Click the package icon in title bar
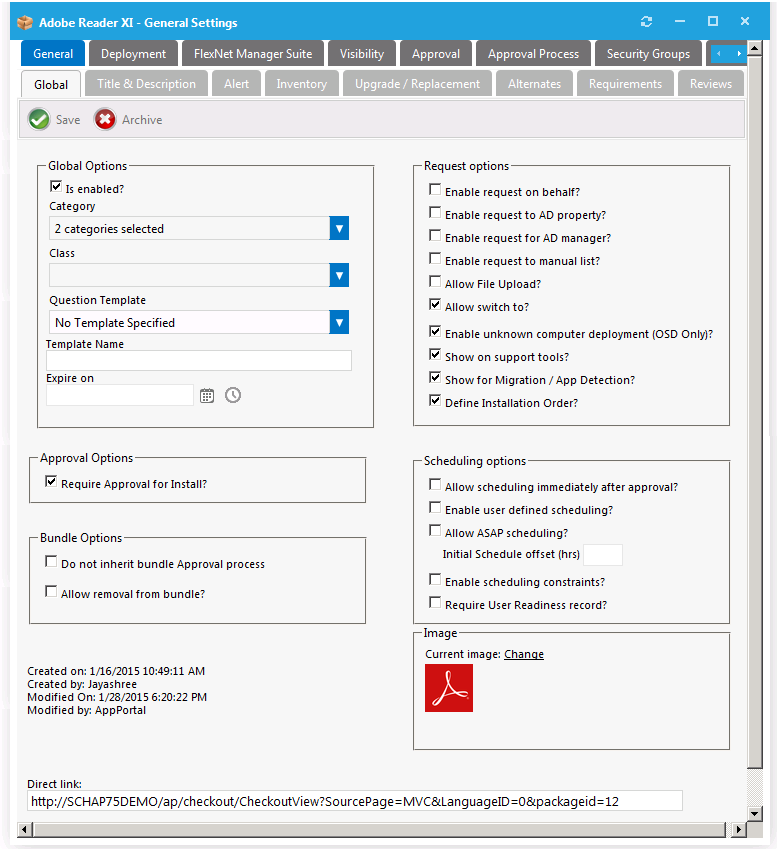 [25, 22]
